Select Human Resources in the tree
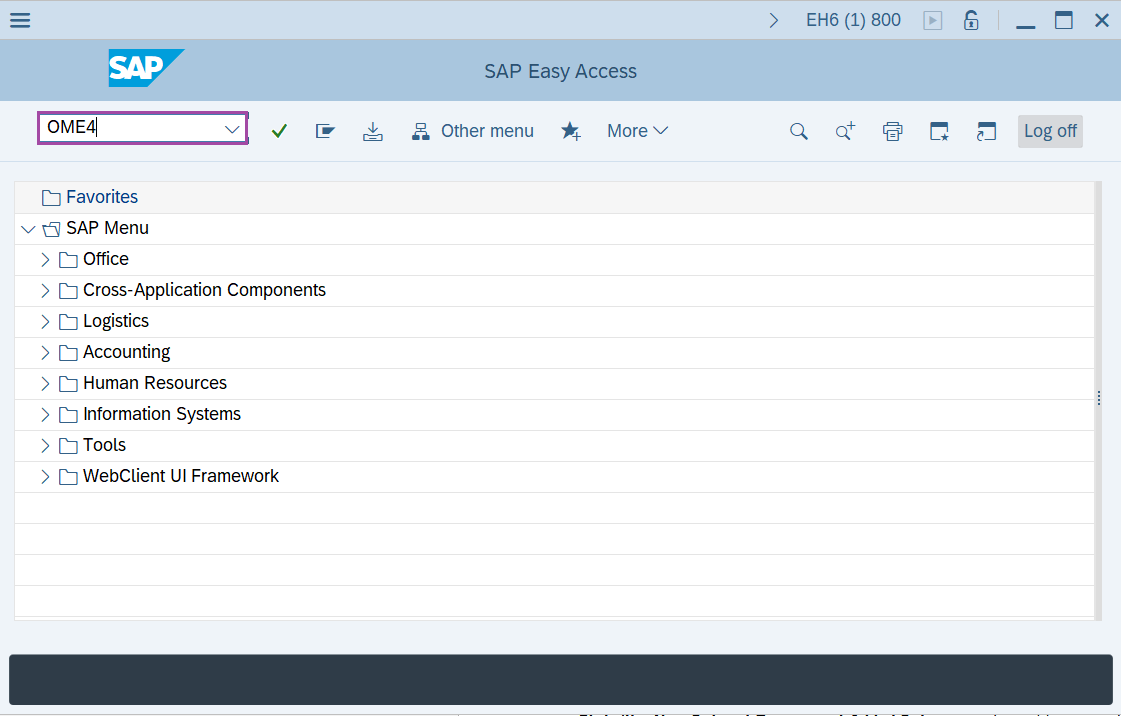The width and height of the screenshot is (1121, 716). coord(154,383)
